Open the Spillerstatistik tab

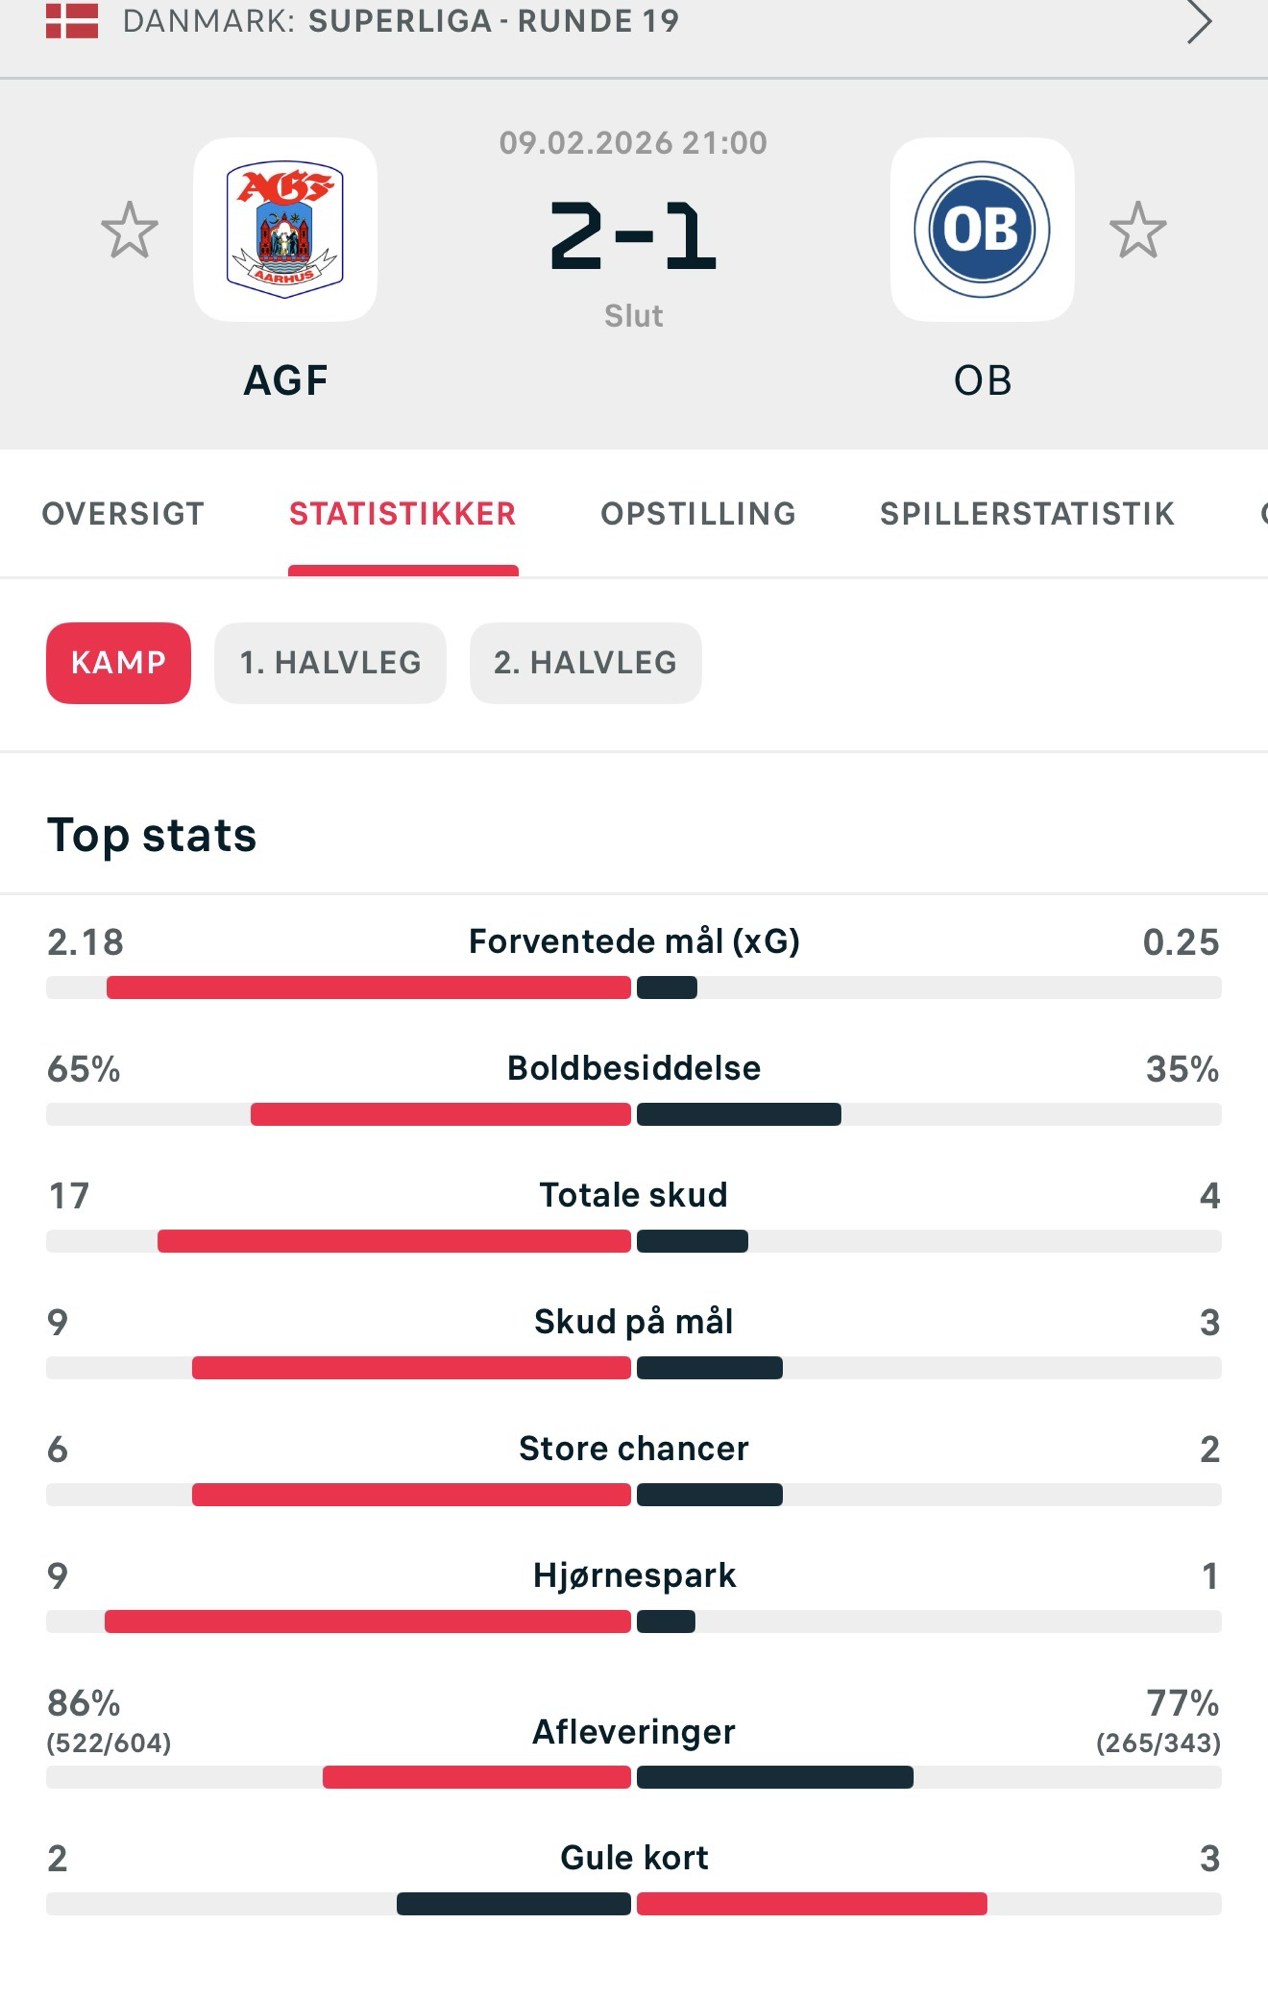1027,514
